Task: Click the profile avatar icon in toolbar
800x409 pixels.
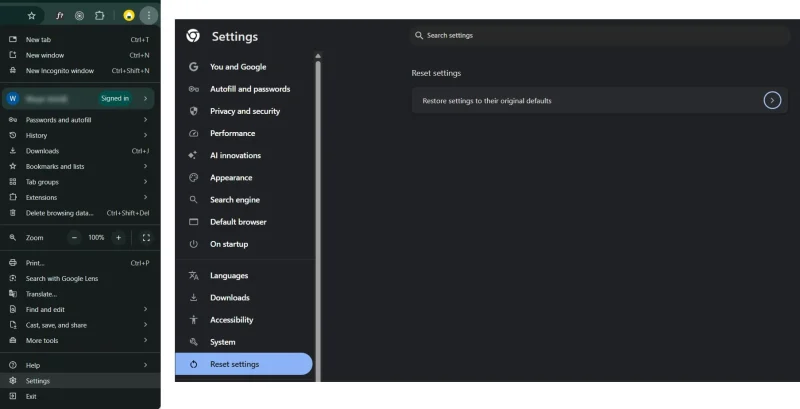Action: tap(128, 16)
